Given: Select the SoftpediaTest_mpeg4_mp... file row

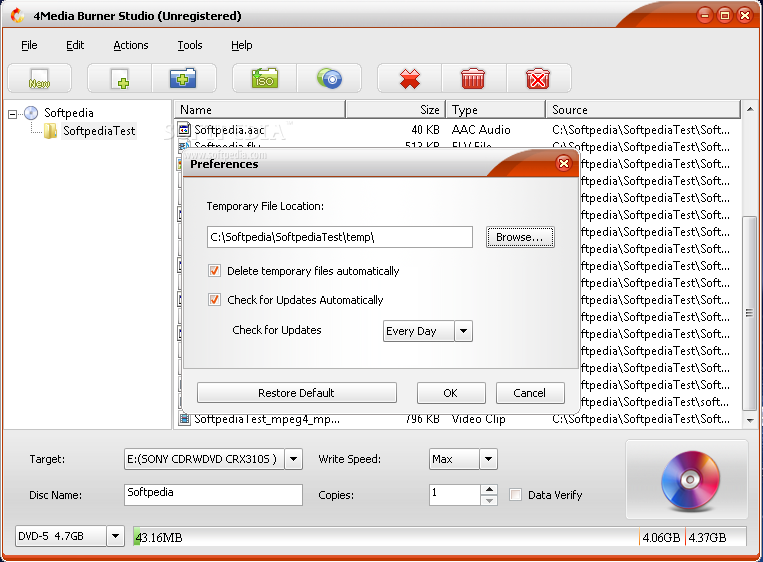Looking at the screenshot, I should click(x=457, y=418).
